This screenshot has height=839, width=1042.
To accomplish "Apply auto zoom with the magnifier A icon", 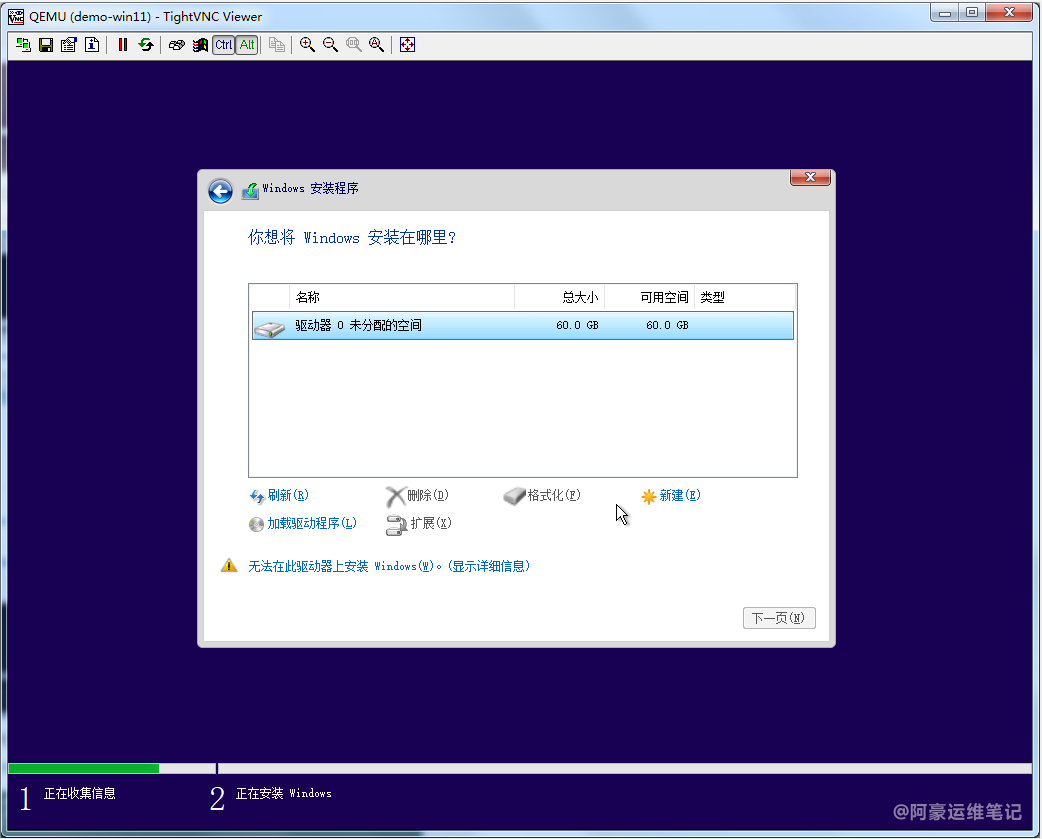I will tap(377, 45).
